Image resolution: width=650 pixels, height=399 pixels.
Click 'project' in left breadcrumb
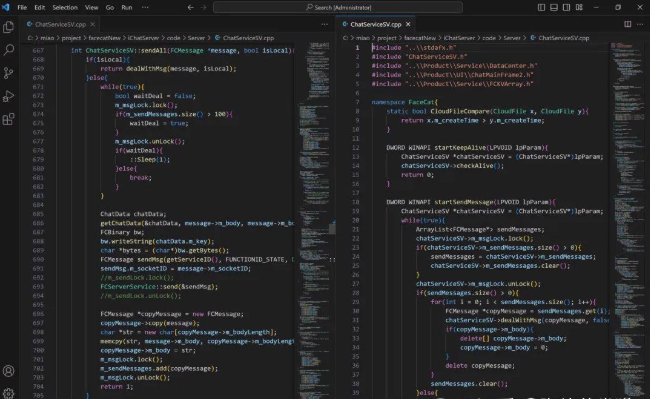(71, 38)
